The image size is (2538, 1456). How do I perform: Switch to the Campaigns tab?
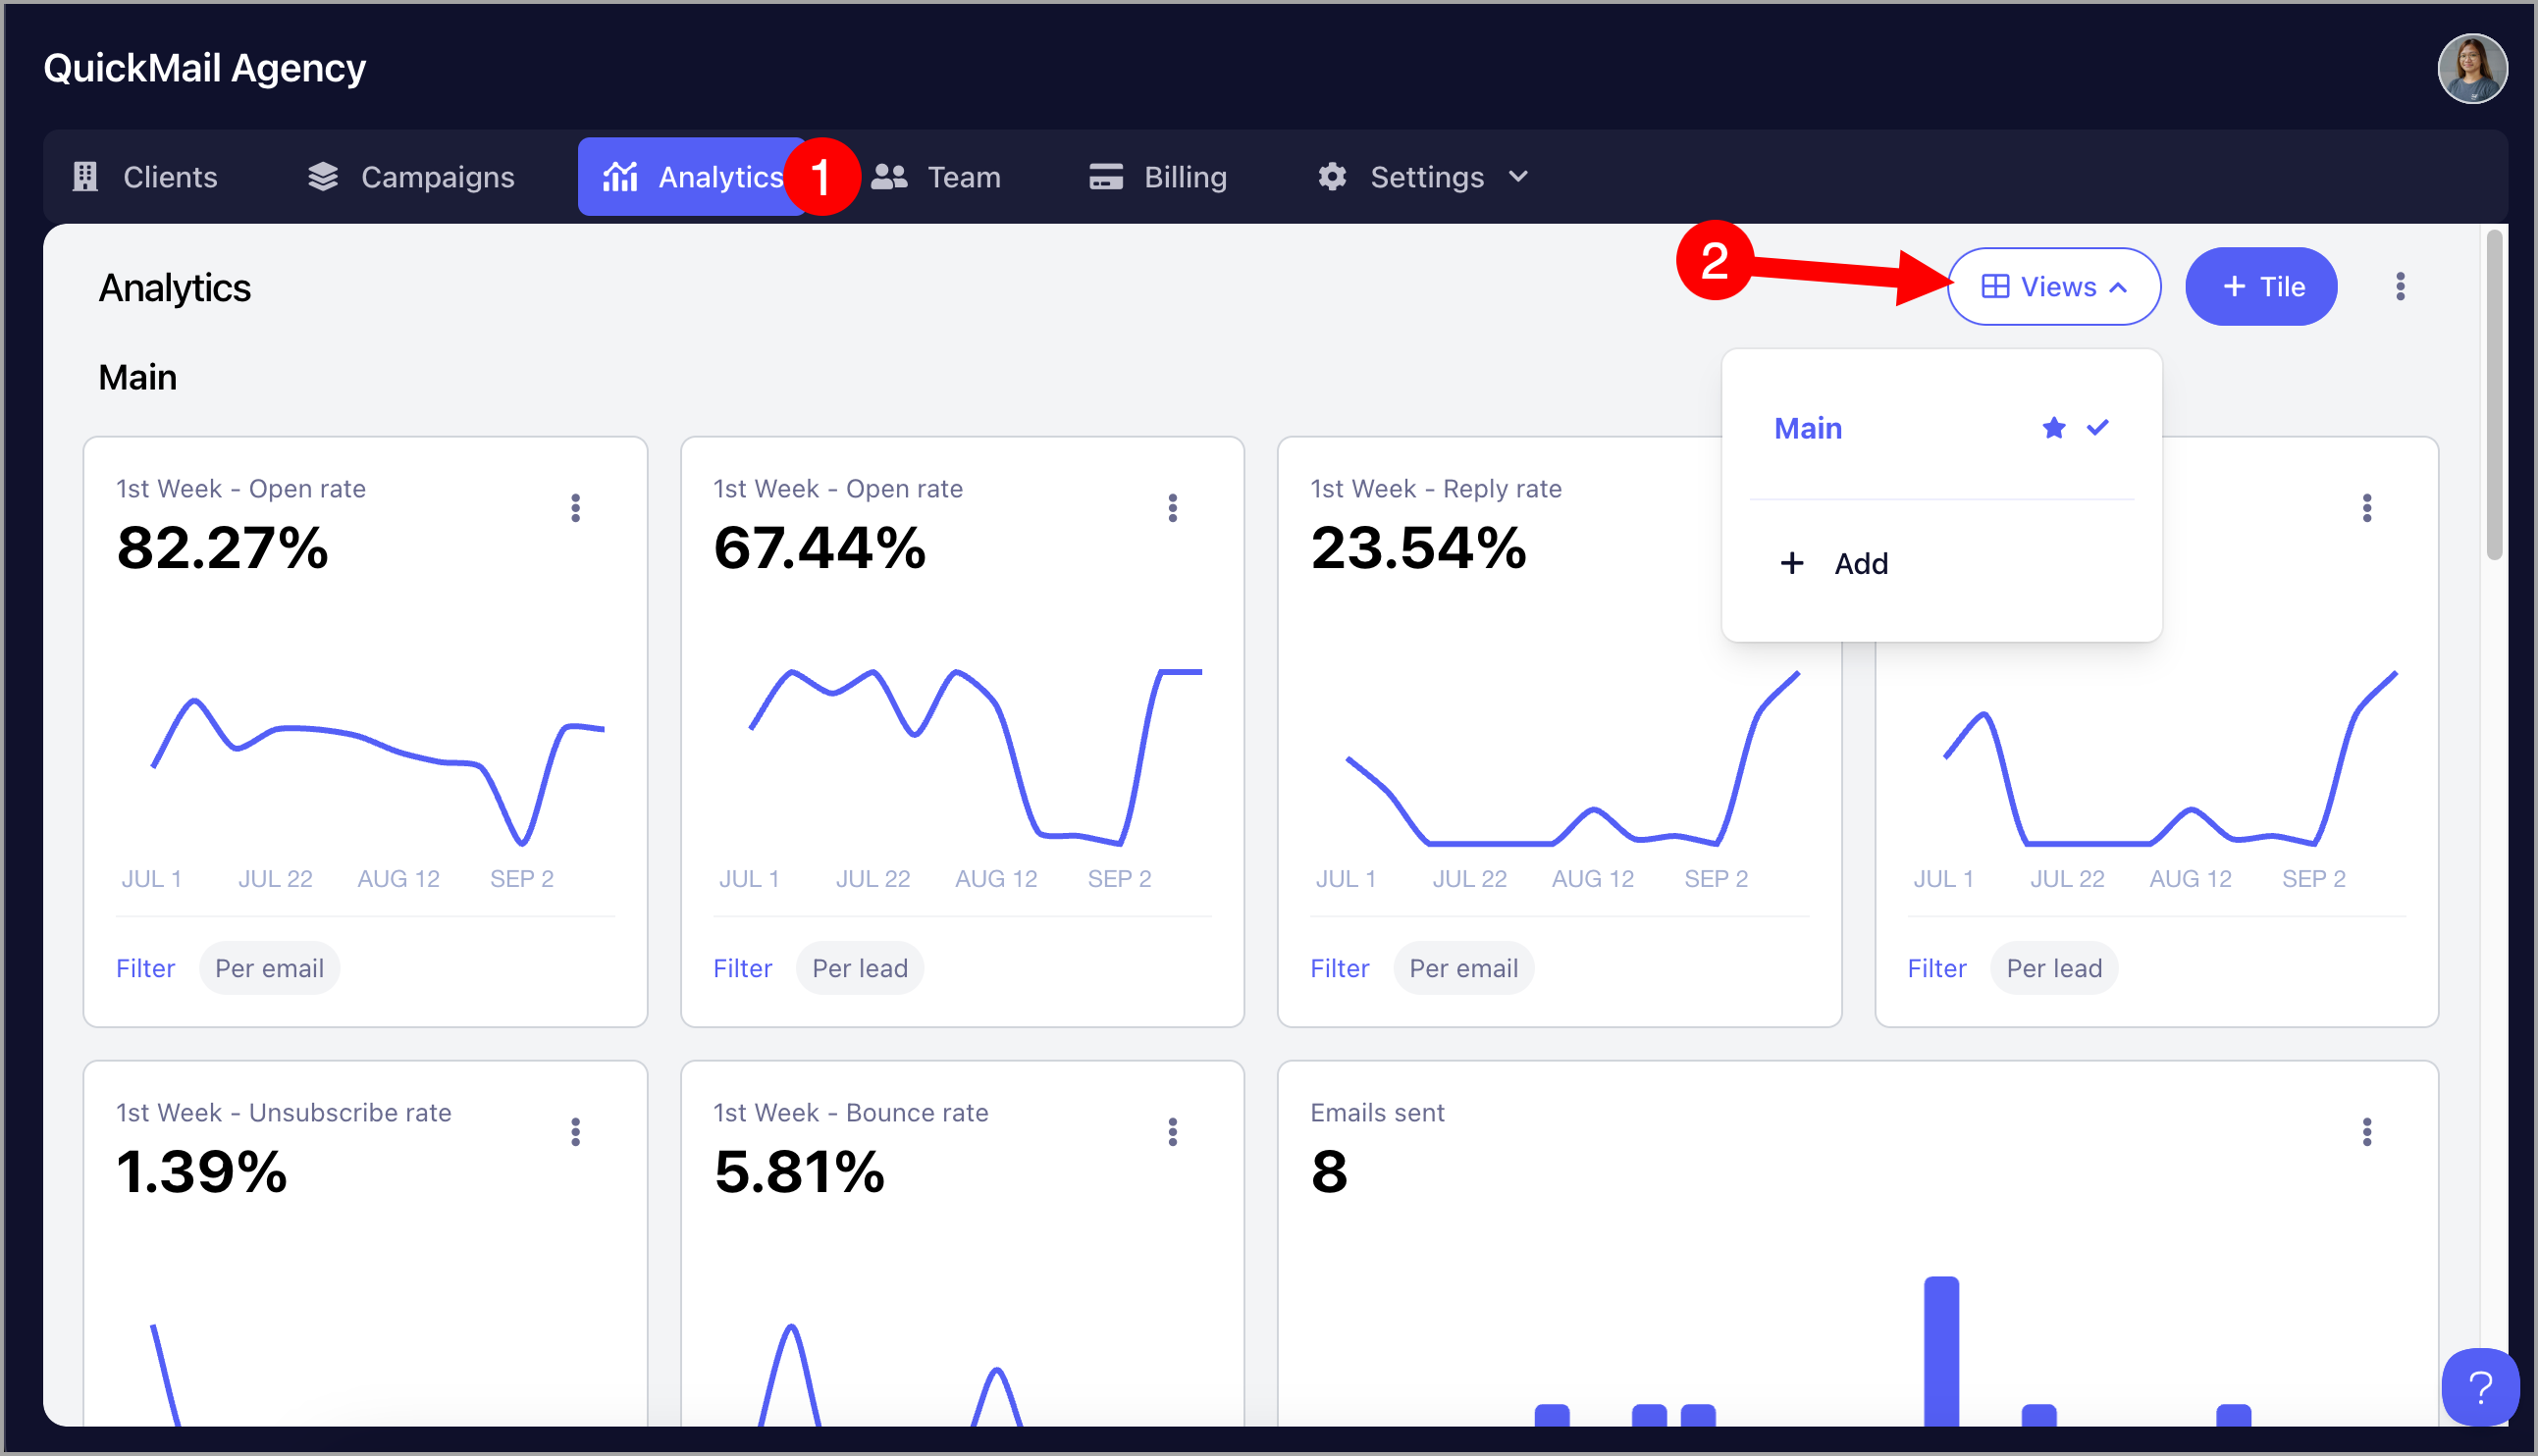tap(411, 177)
